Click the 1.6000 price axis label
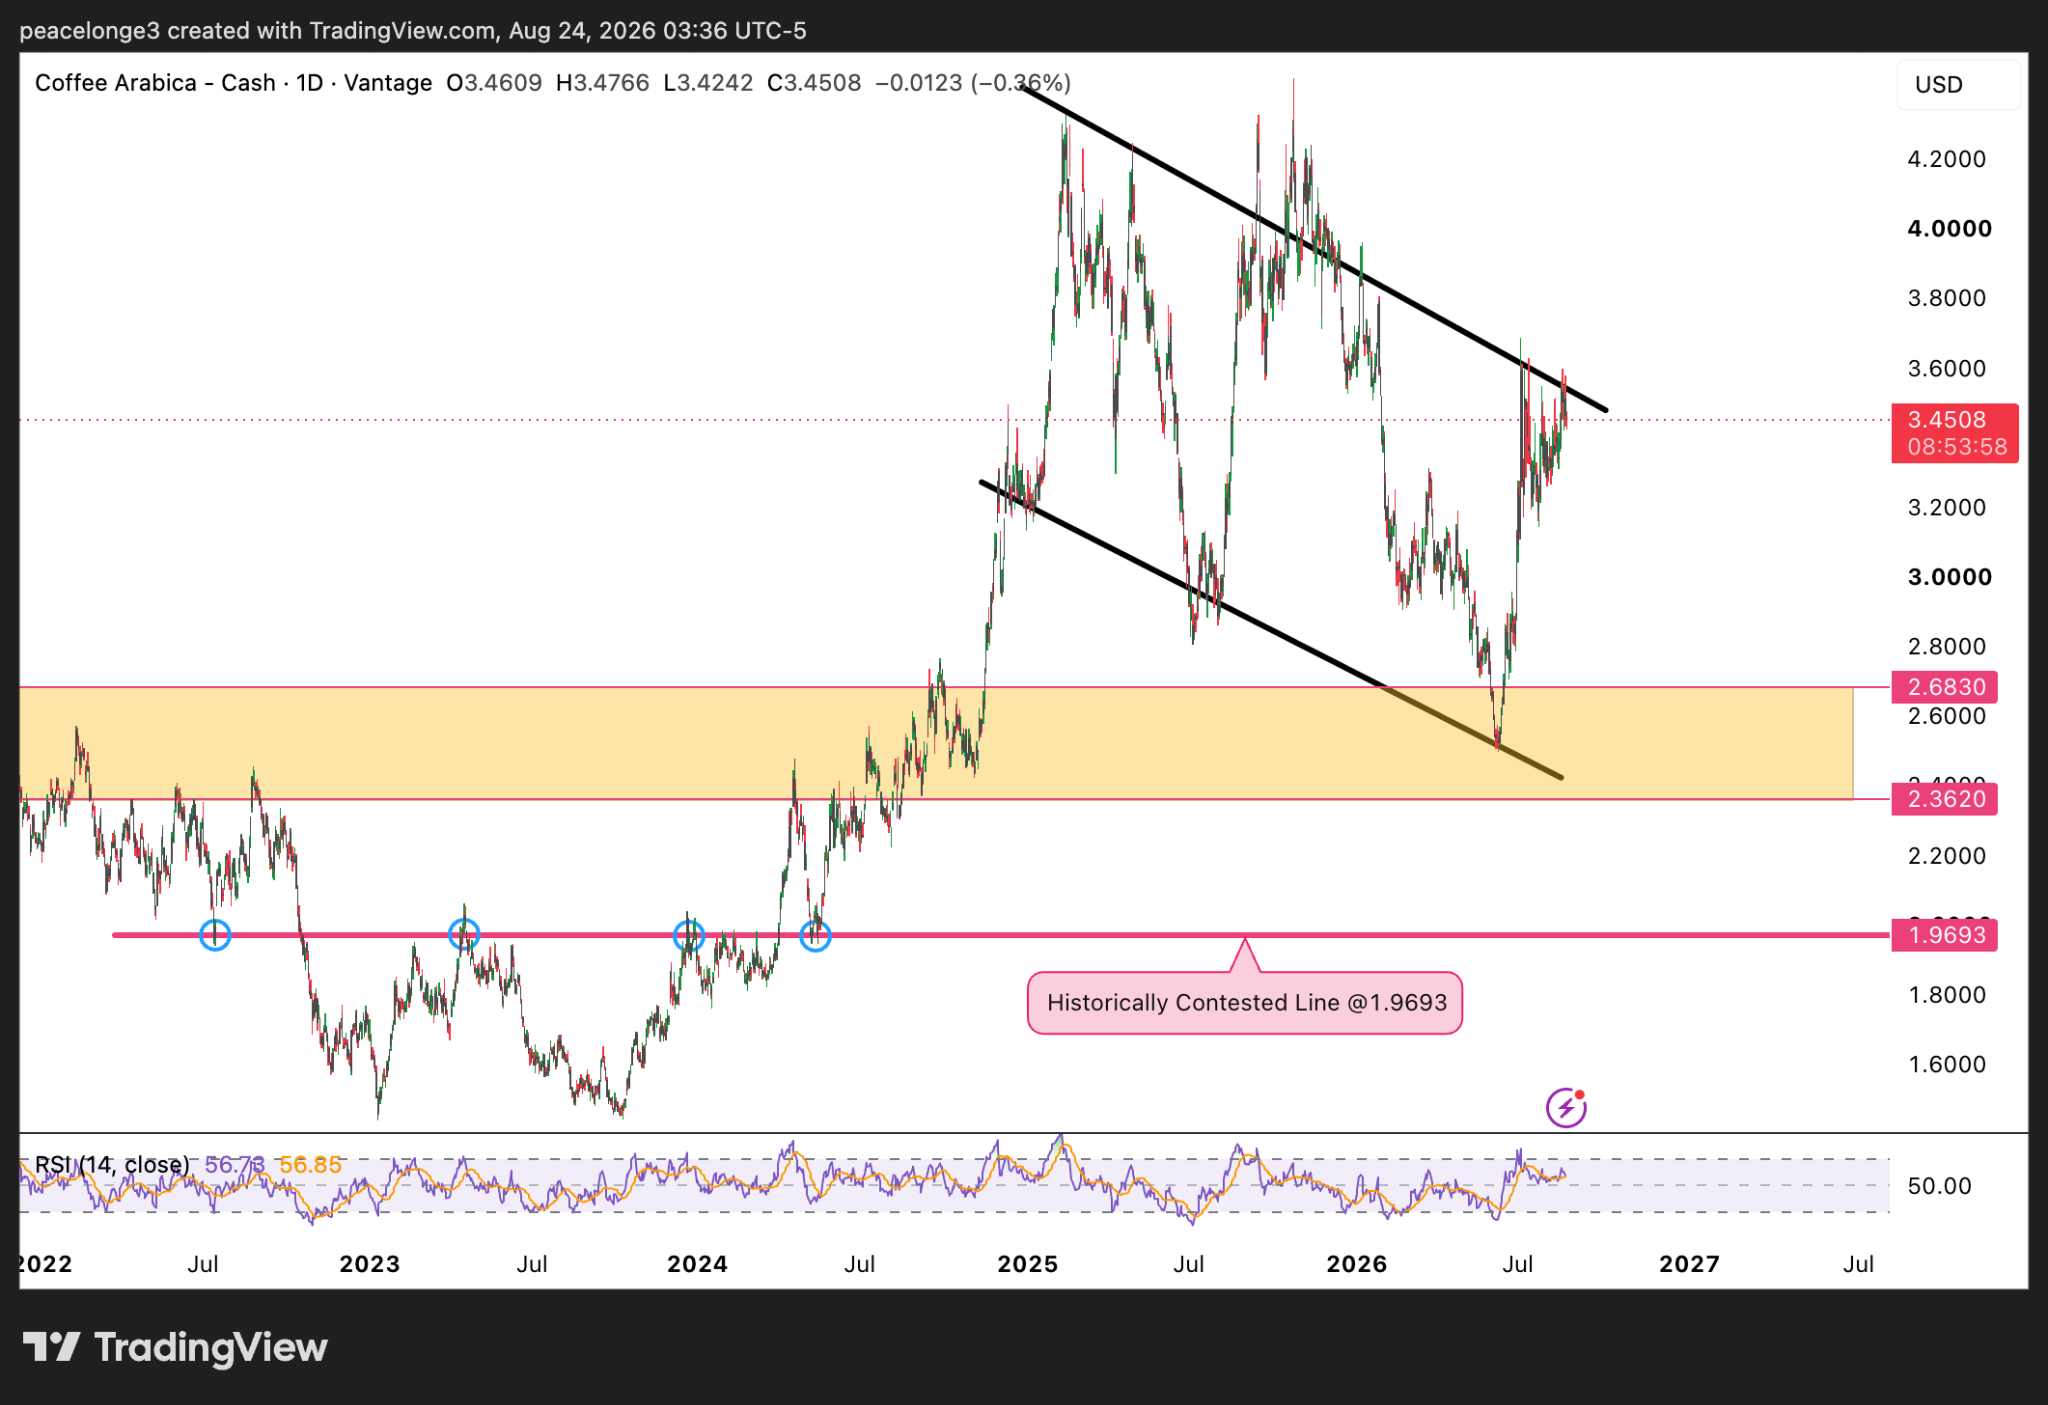 coord(1946,1064)
